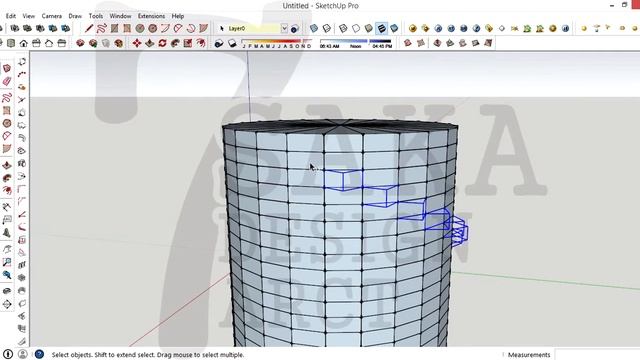Select the 3 Point Arc tool
Image resolution: width=640 pixels, height=360 pixels.
coord(191,29)
